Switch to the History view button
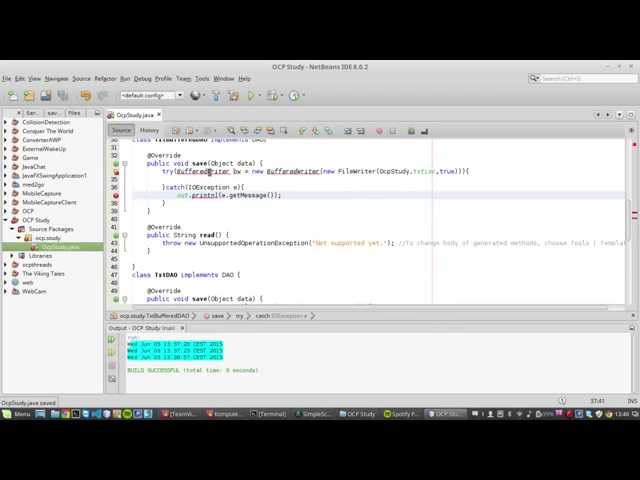640x480 pixels. point(149,130)
